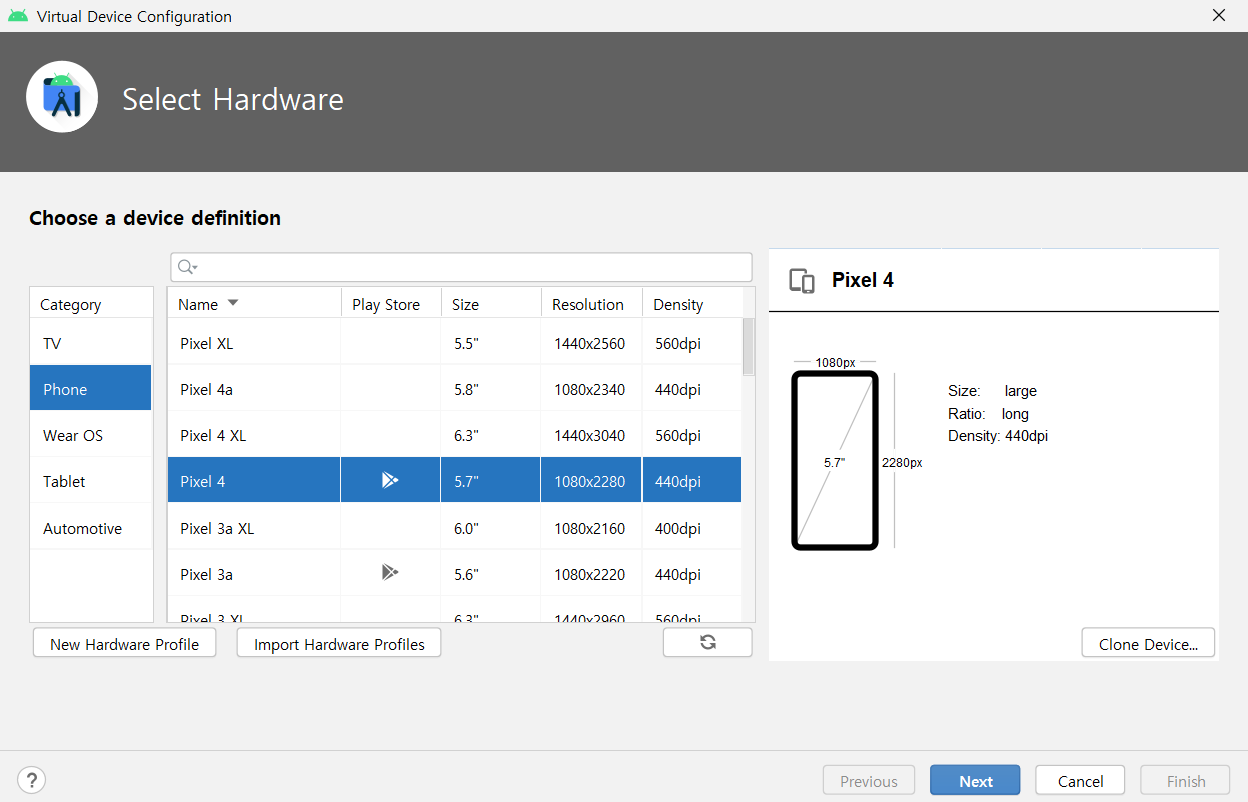Viewport: 1248px width, 802px height.
Task: Sort by Name column arrow
Action: tap(233, 303)
